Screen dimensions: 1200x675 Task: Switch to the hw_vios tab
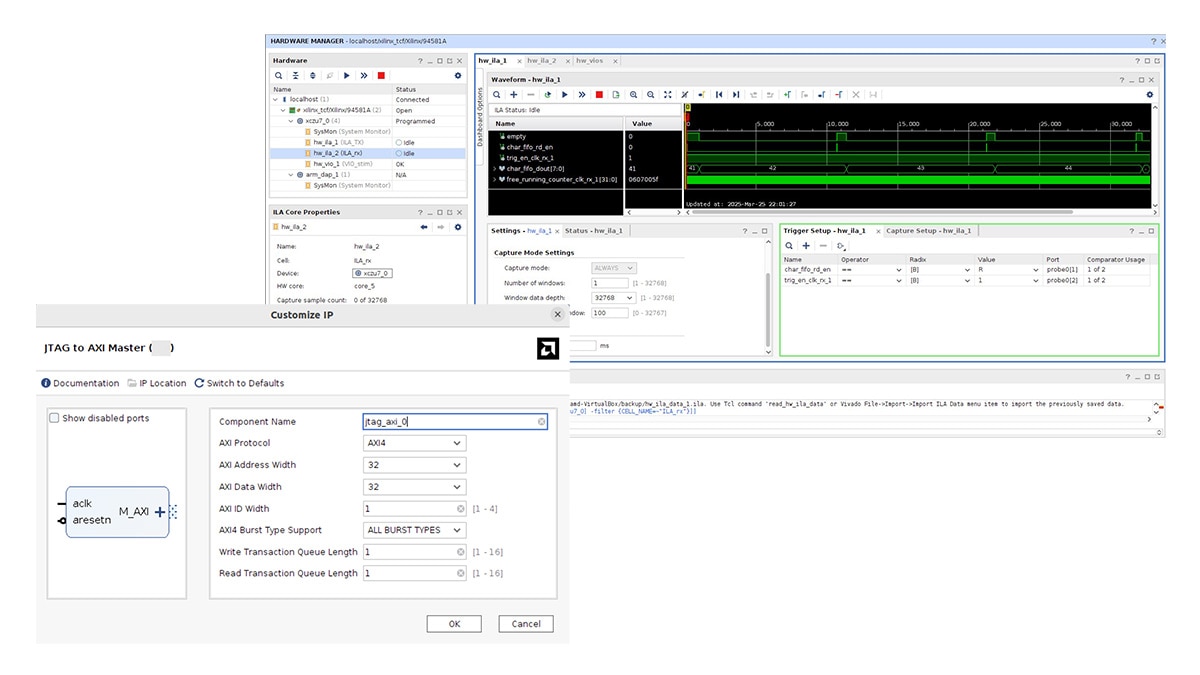click(591, 61)
